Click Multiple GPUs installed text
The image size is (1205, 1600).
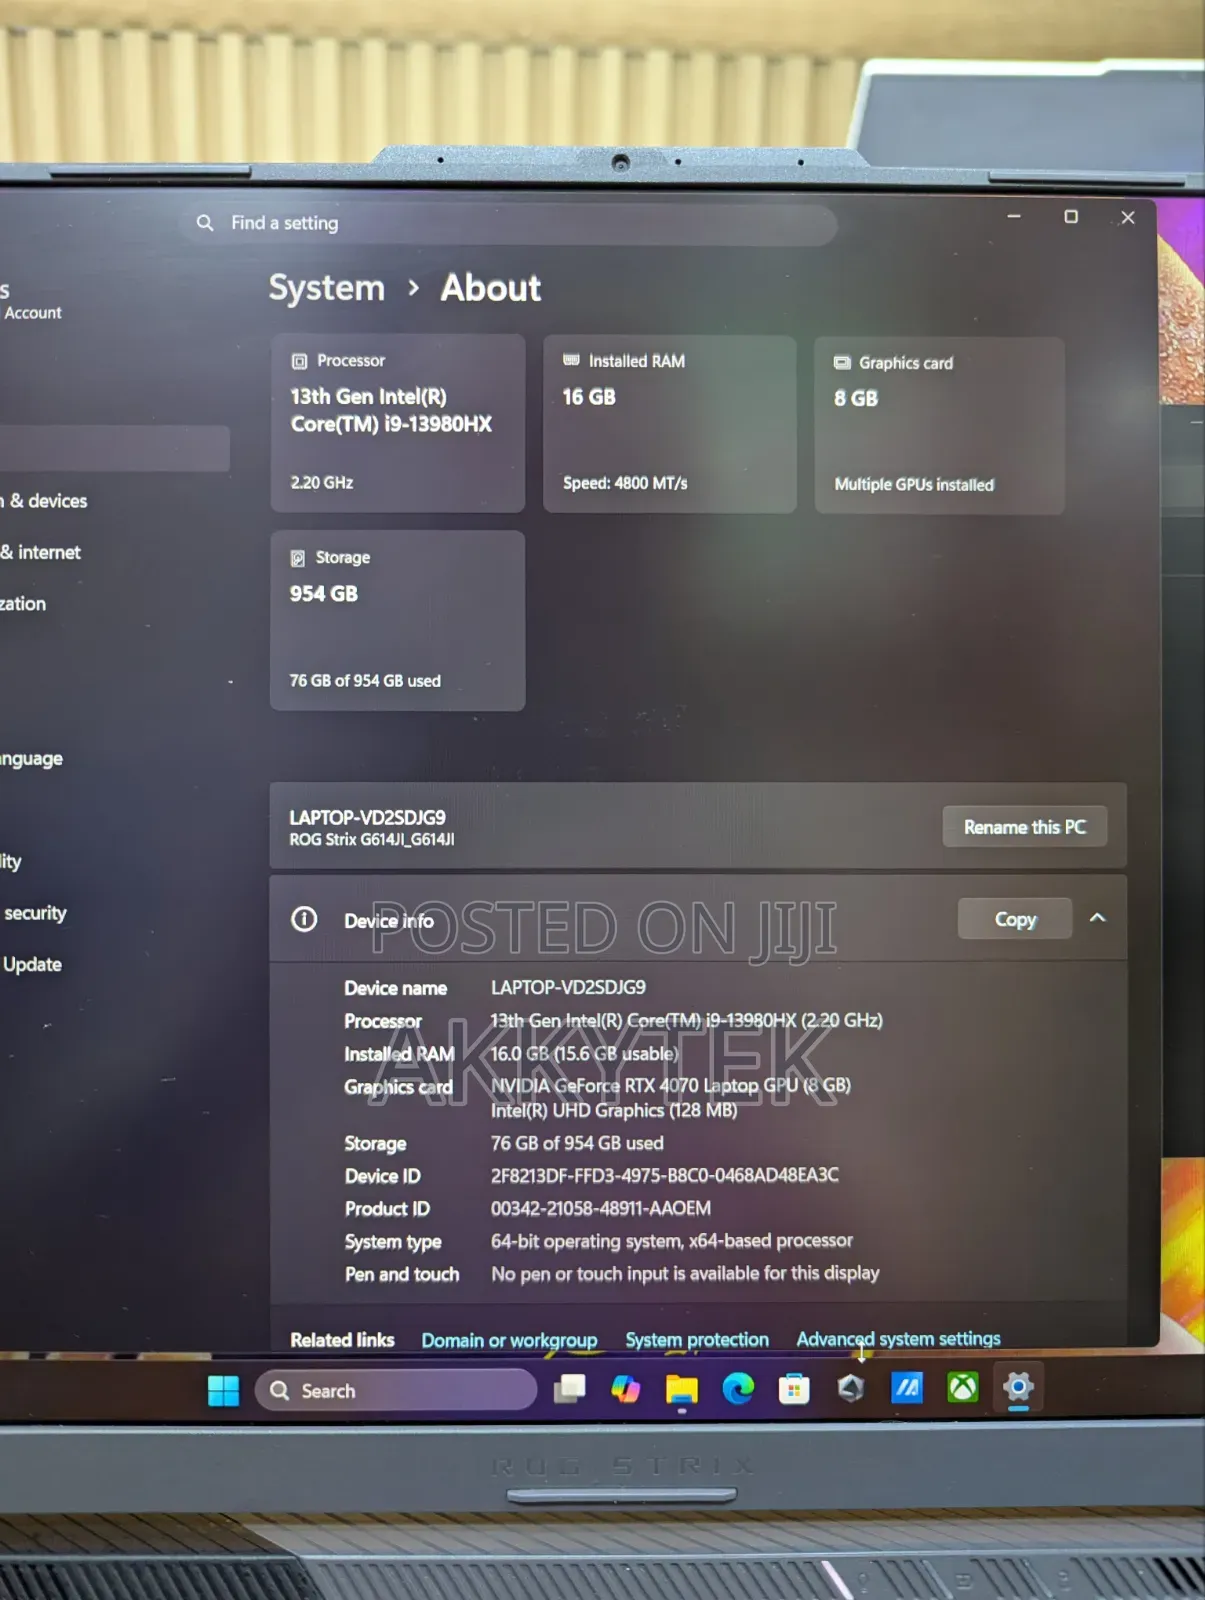914,485
